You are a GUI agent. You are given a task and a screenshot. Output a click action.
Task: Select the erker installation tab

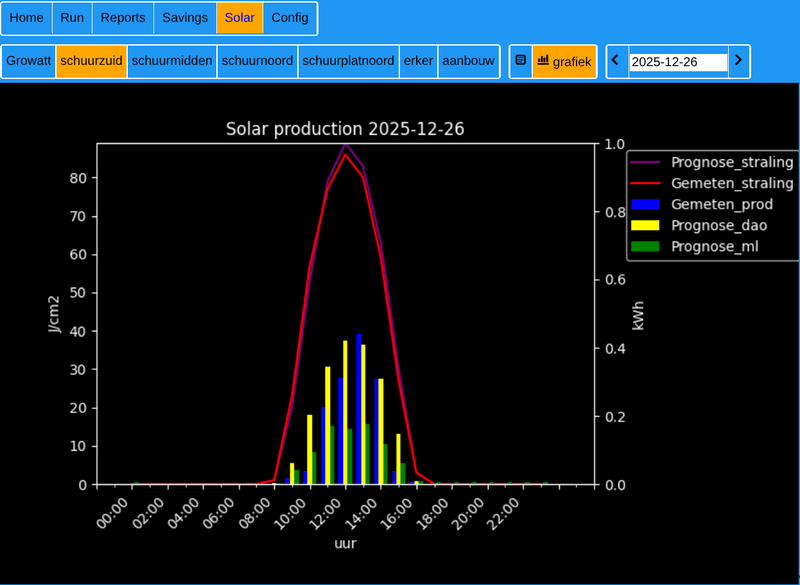(418, 61)
